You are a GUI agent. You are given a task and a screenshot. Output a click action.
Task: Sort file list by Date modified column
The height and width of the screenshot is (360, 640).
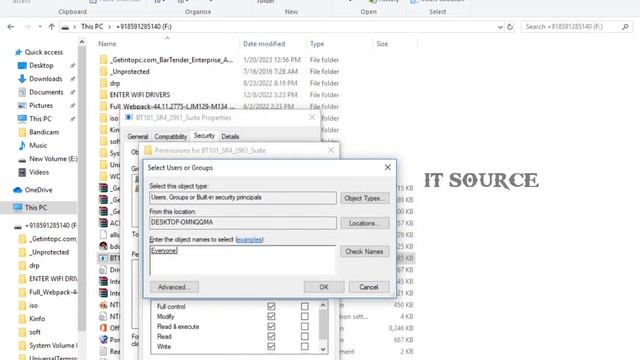click(x=264, y=44)
